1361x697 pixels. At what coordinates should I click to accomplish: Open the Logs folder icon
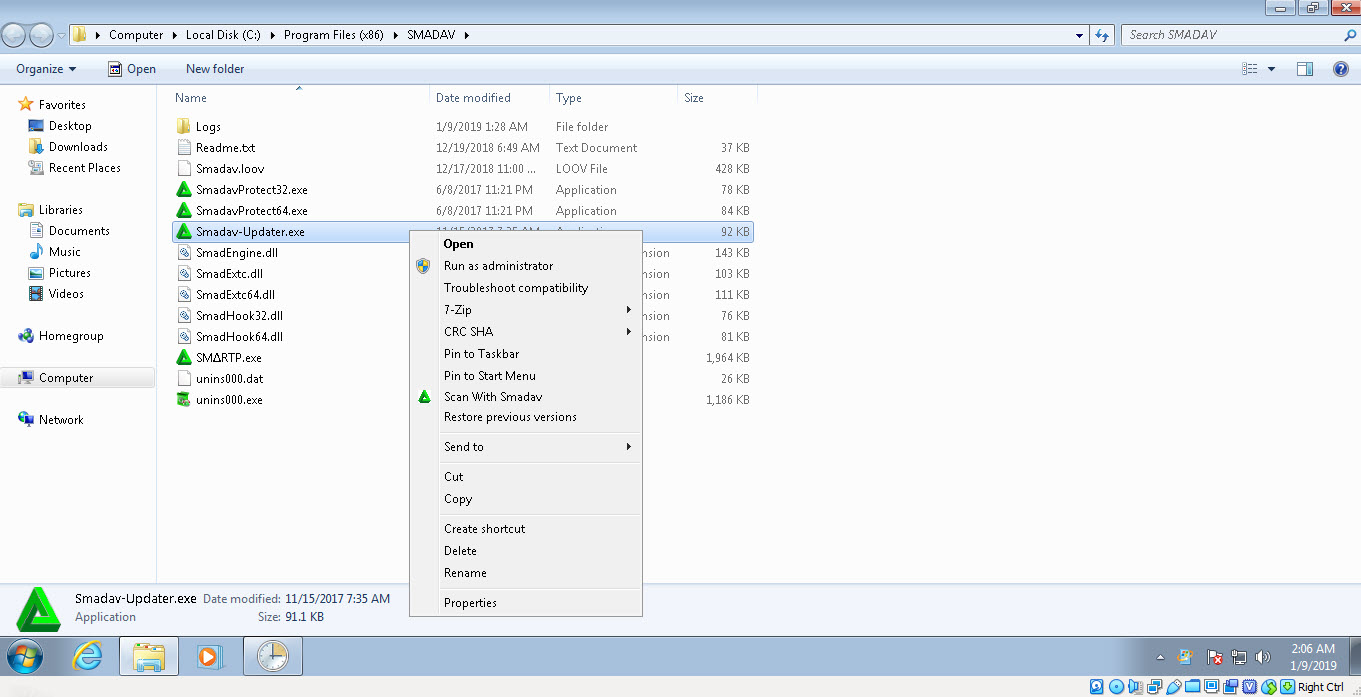[184, 127]
